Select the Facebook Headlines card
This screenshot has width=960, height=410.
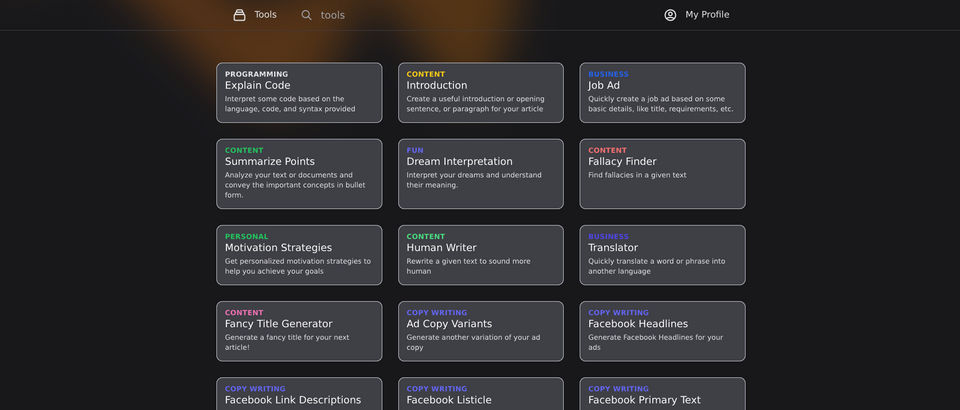(x=662, y=331)
